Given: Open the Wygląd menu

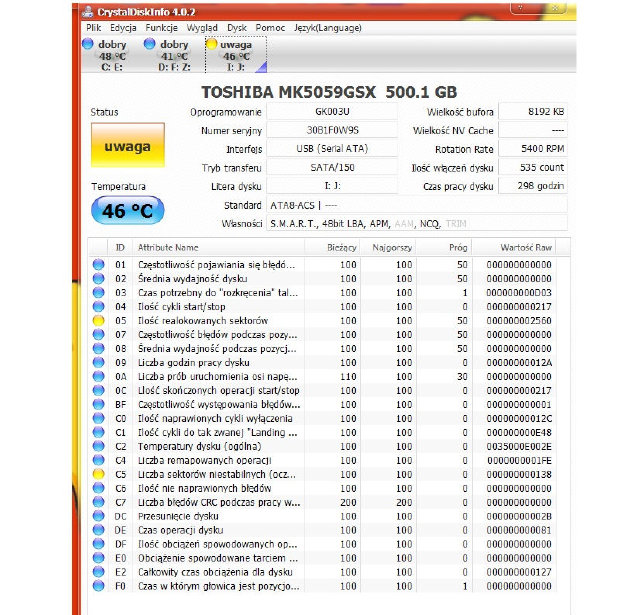Looking at the screenshot, I should click(x=202, y=28).
